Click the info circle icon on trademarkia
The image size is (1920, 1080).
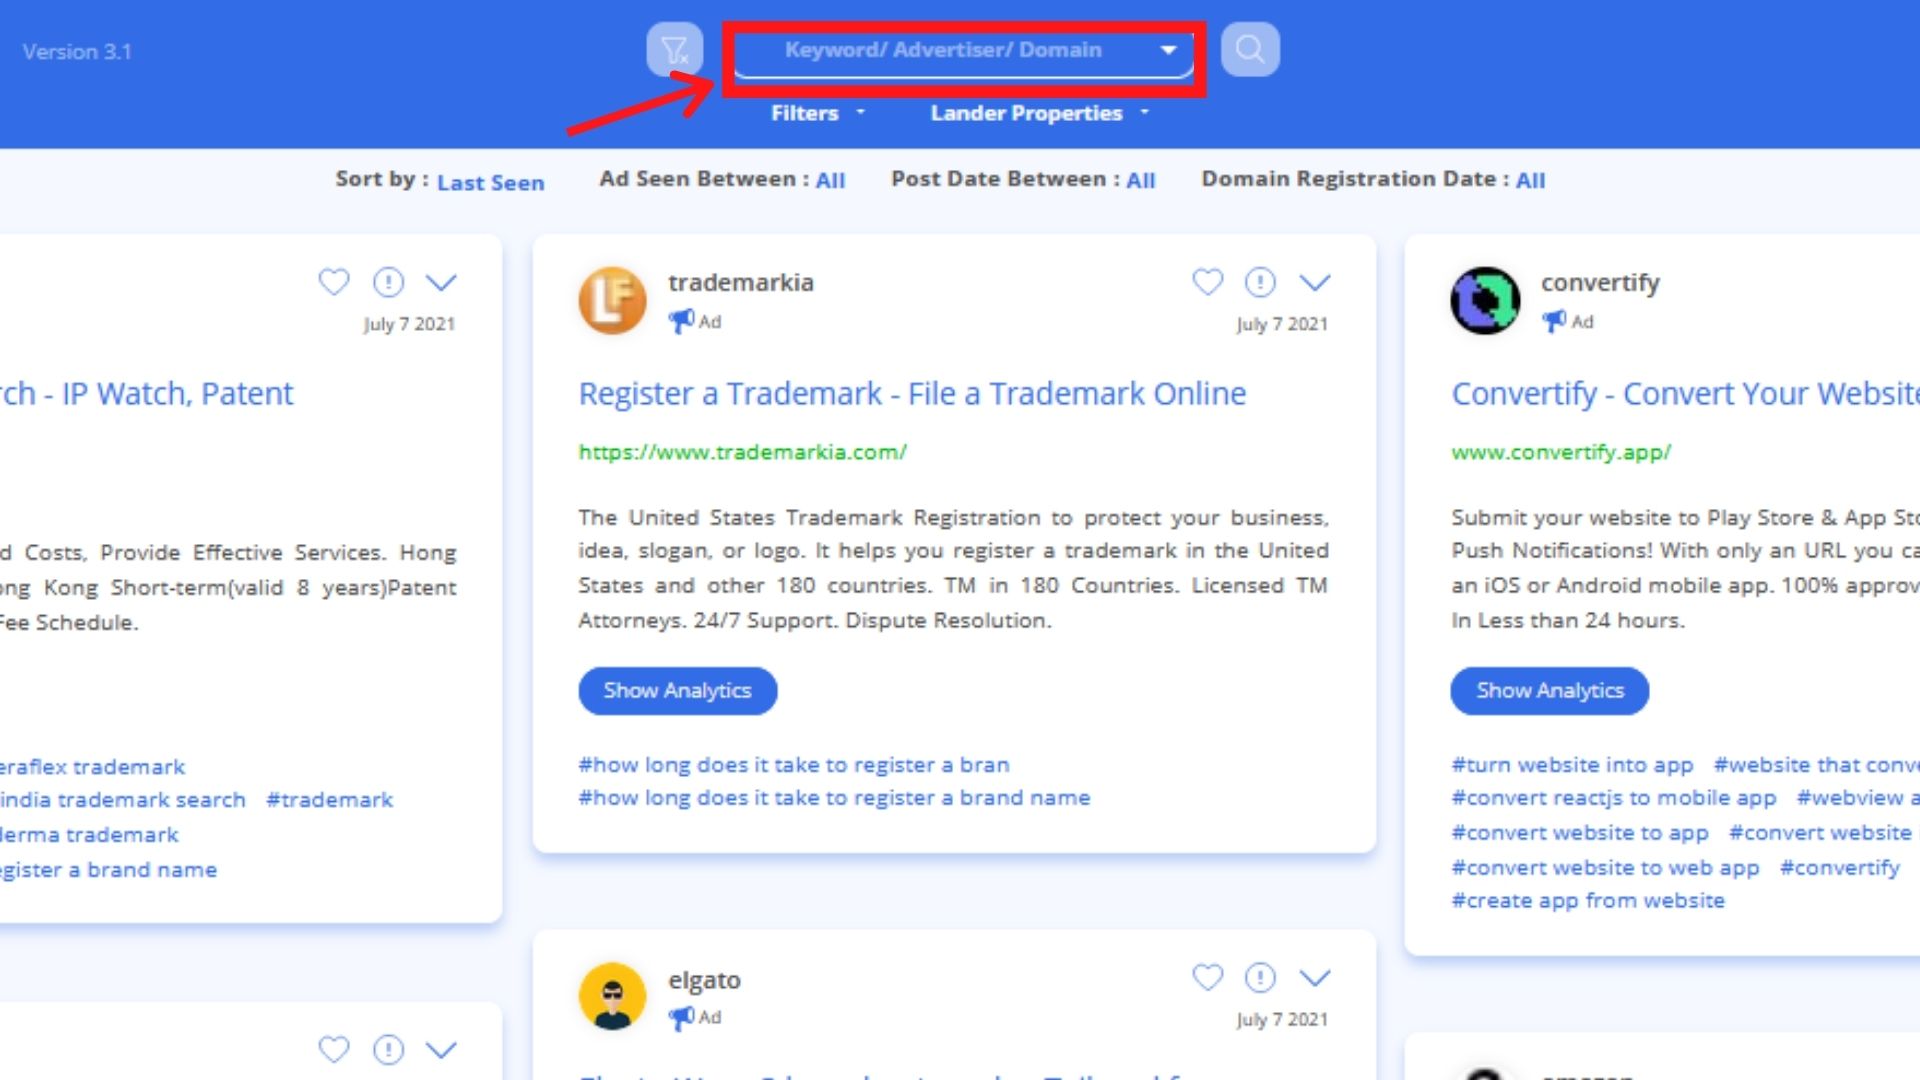pos(1261,281)
